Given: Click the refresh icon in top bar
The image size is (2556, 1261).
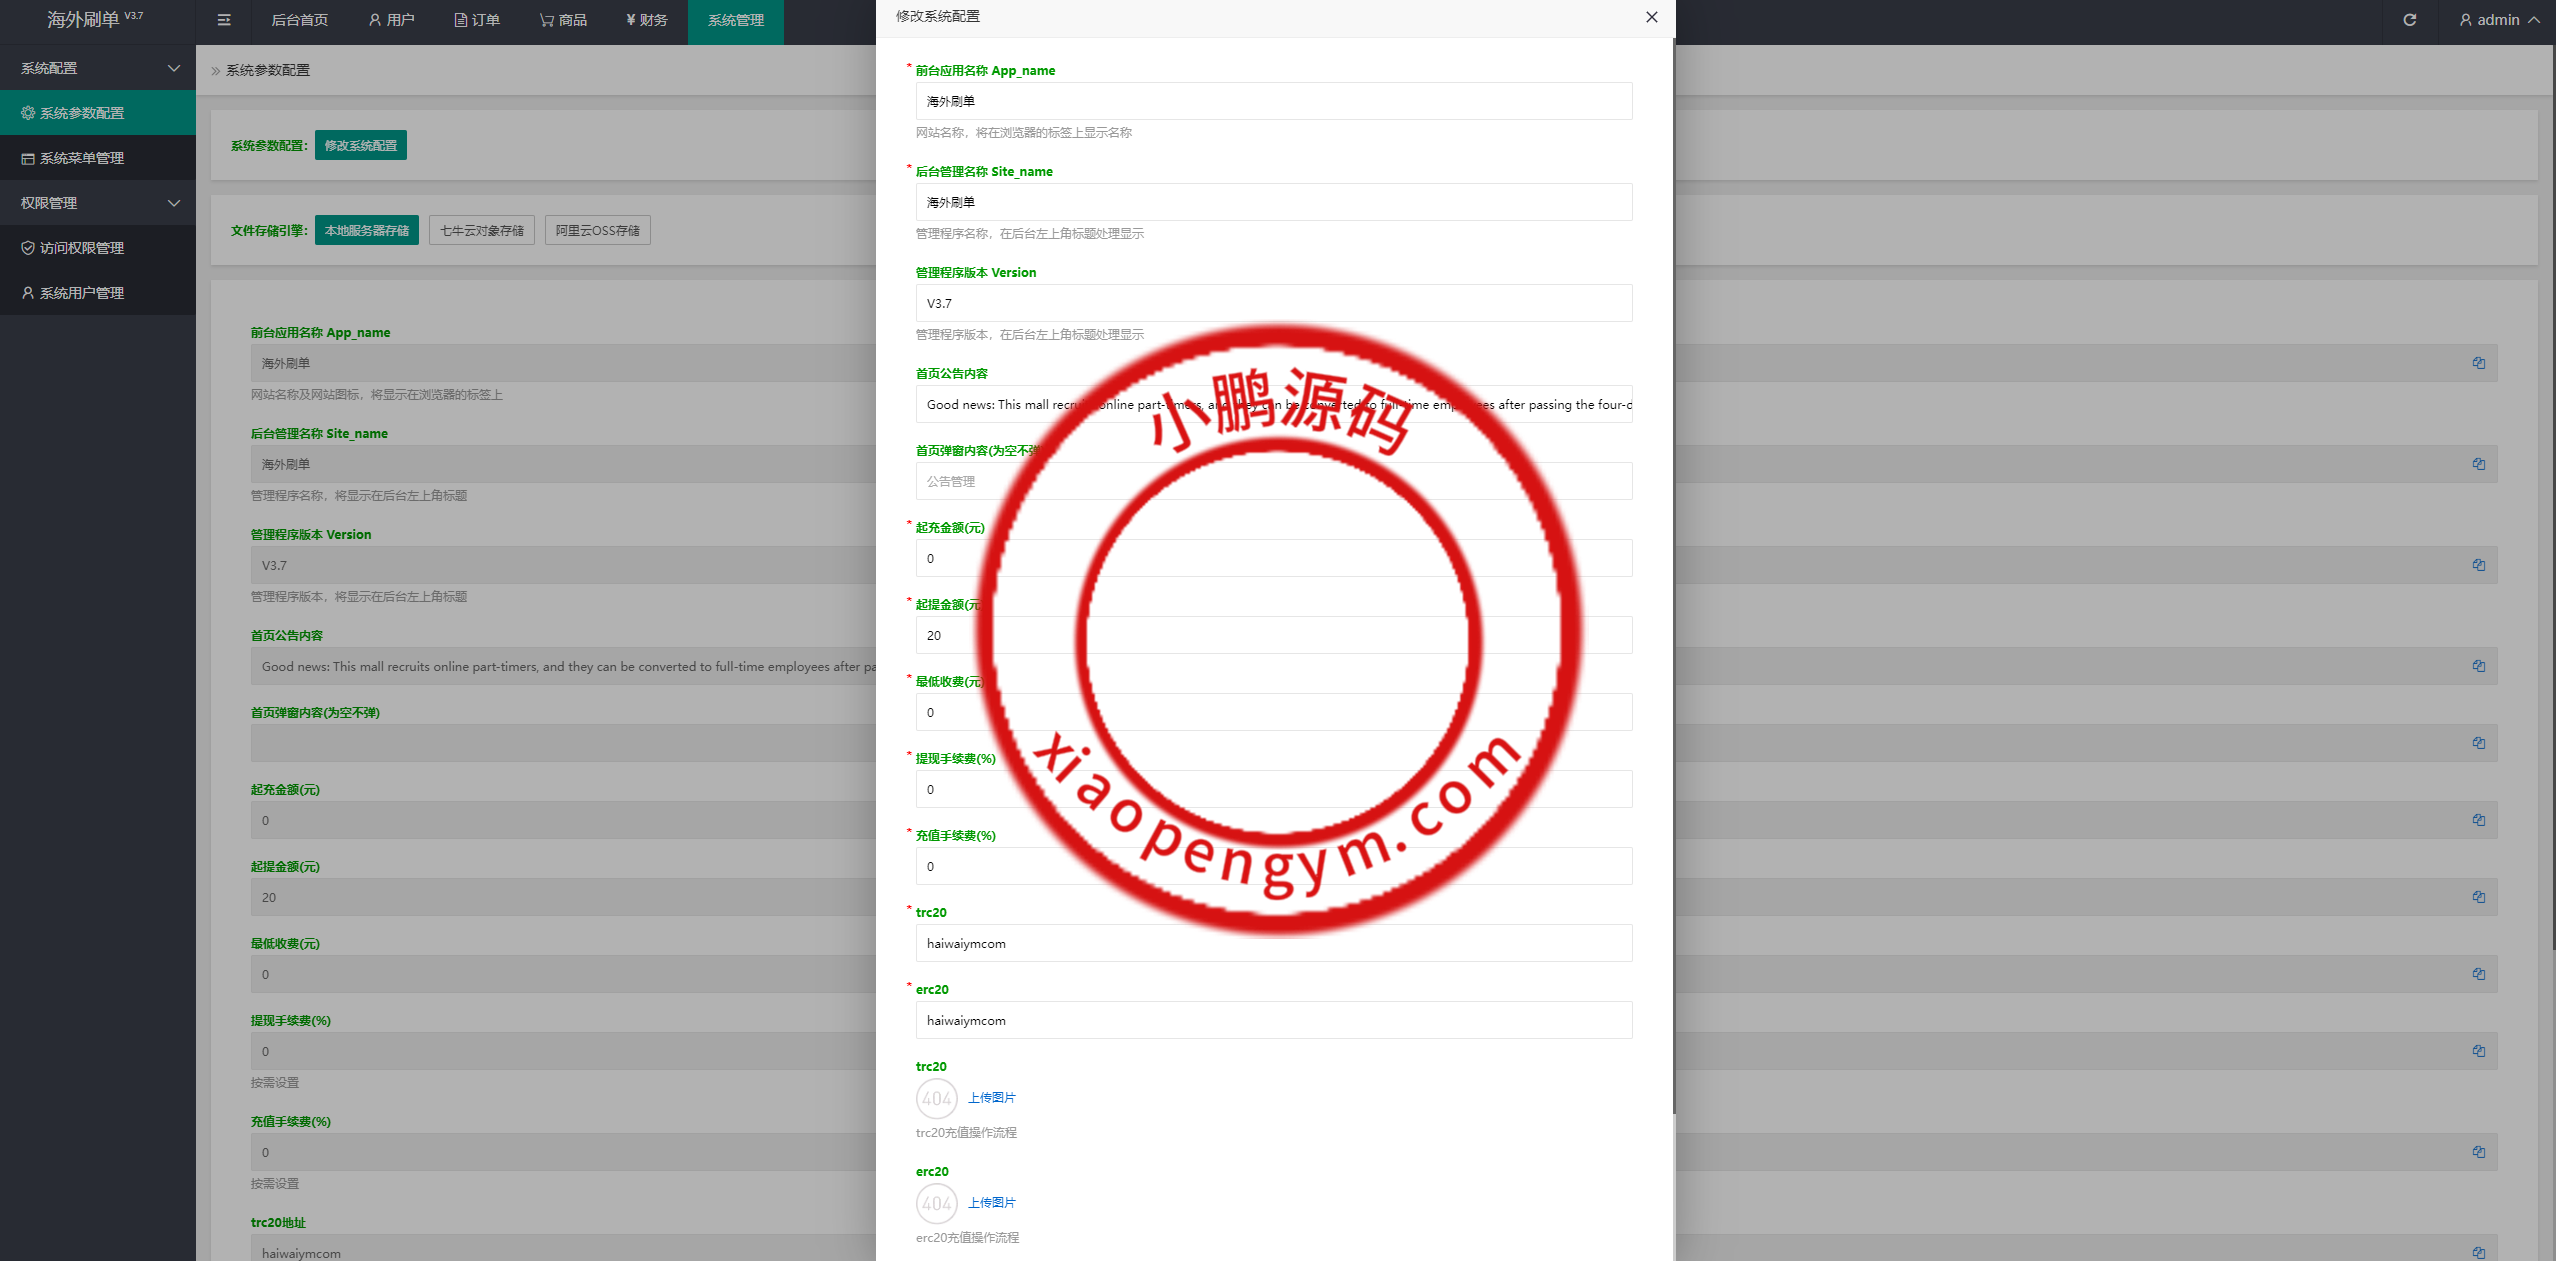Looking at the screenshot, I should click(x=2410, y=20).
